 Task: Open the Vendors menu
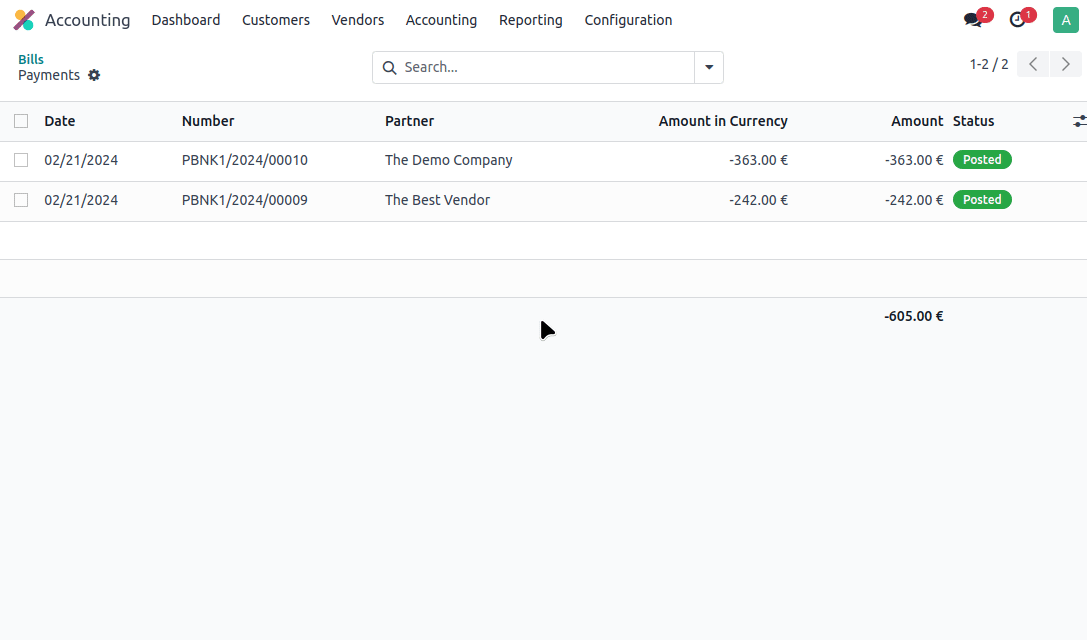(357, 20)
